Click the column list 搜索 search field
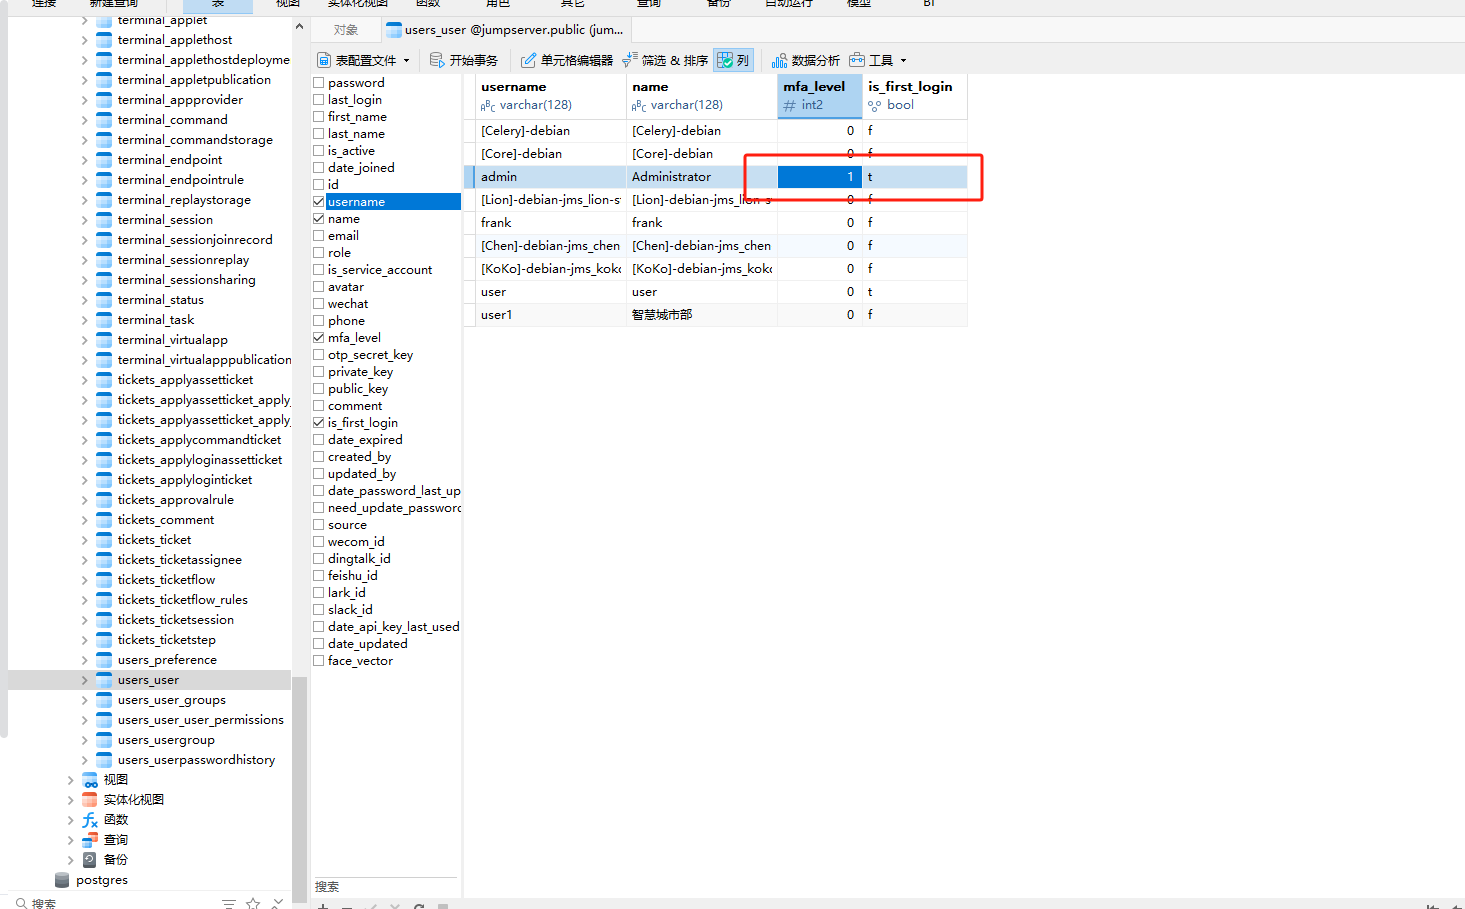The height and width of the screenshot is (909, 1465). point(386,887)
